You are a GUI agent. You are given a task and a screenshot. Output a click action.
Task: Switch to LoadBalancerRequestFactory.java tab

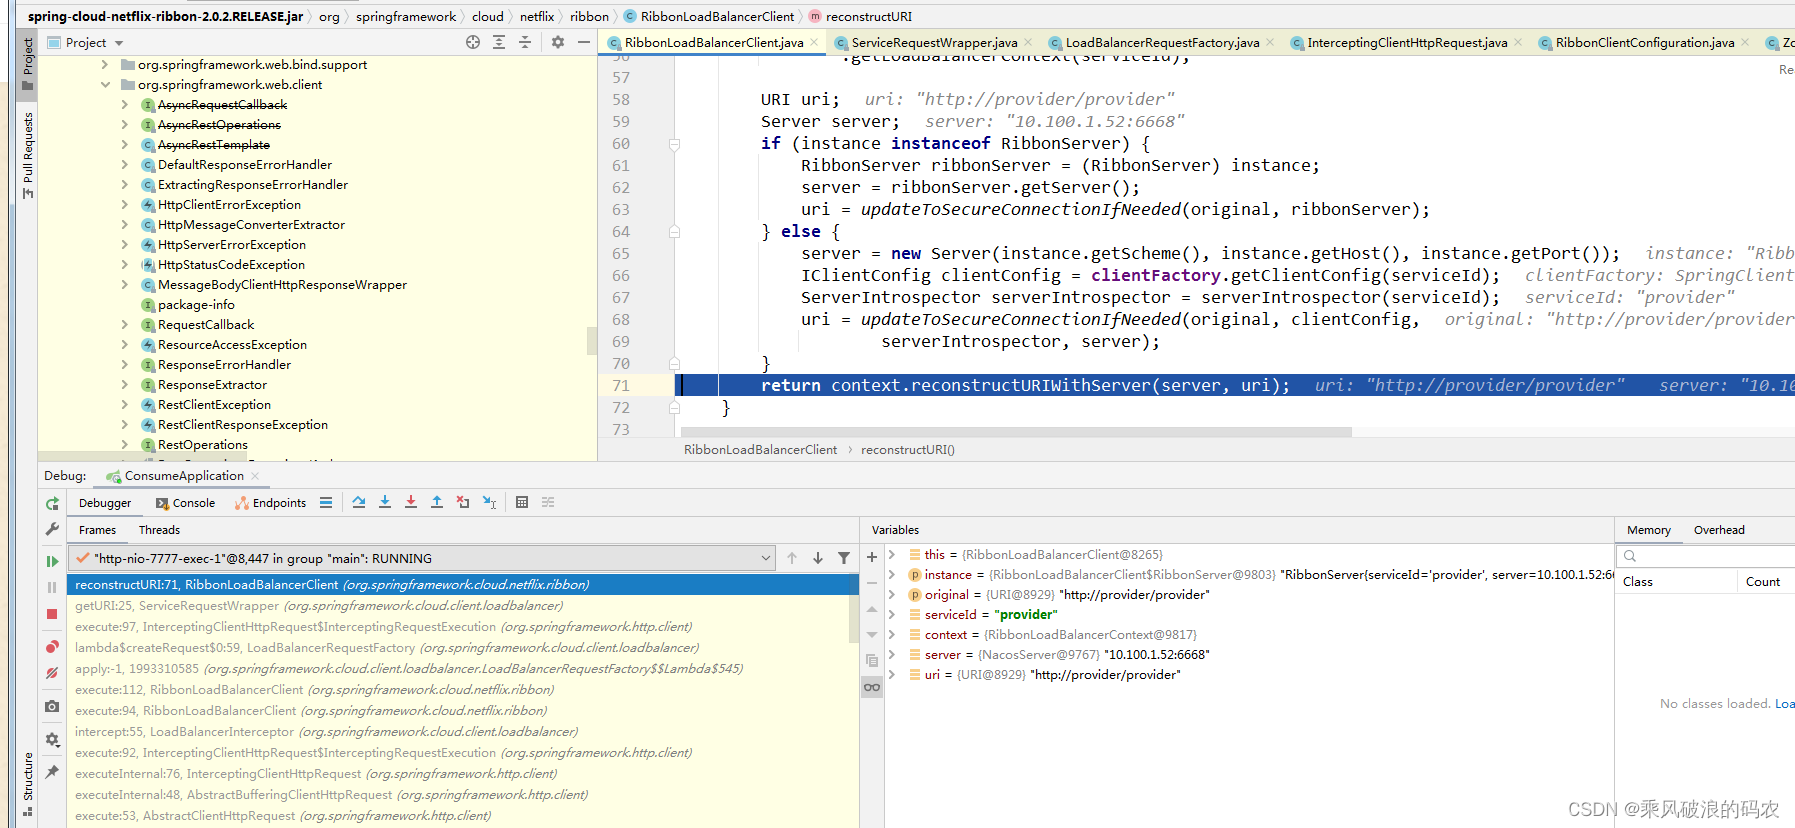click(x=1162, y=42)
